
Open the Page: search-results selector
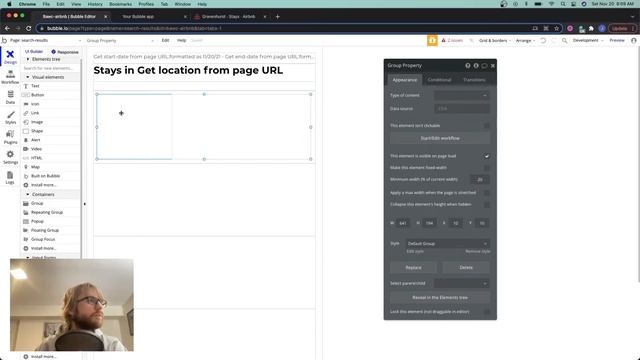click(45, 40)
